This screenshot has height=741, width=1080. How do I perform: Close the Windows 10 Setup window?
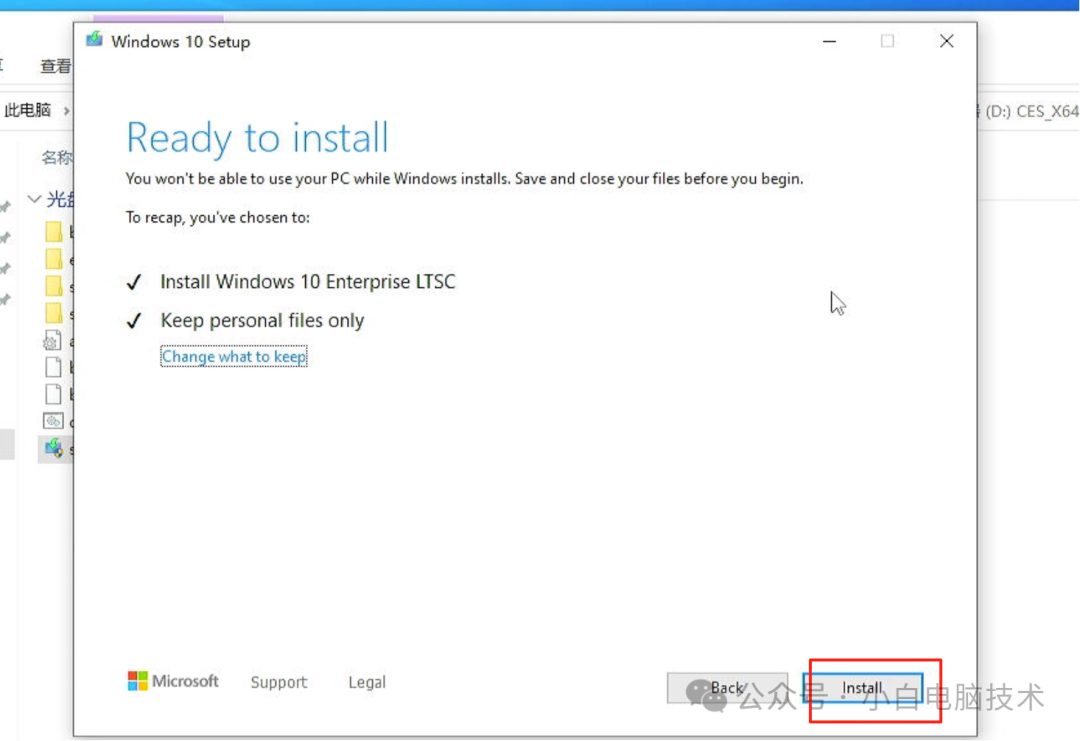[x=946, y=41]
